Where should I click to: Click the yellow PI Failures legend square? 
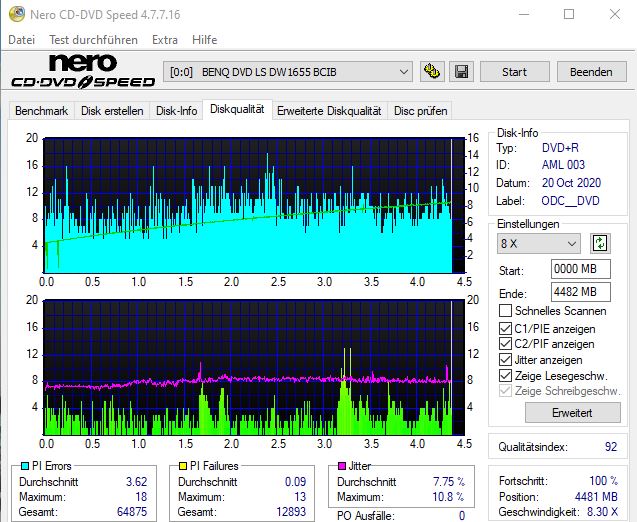pyautogui.click(x=184, y=466)
